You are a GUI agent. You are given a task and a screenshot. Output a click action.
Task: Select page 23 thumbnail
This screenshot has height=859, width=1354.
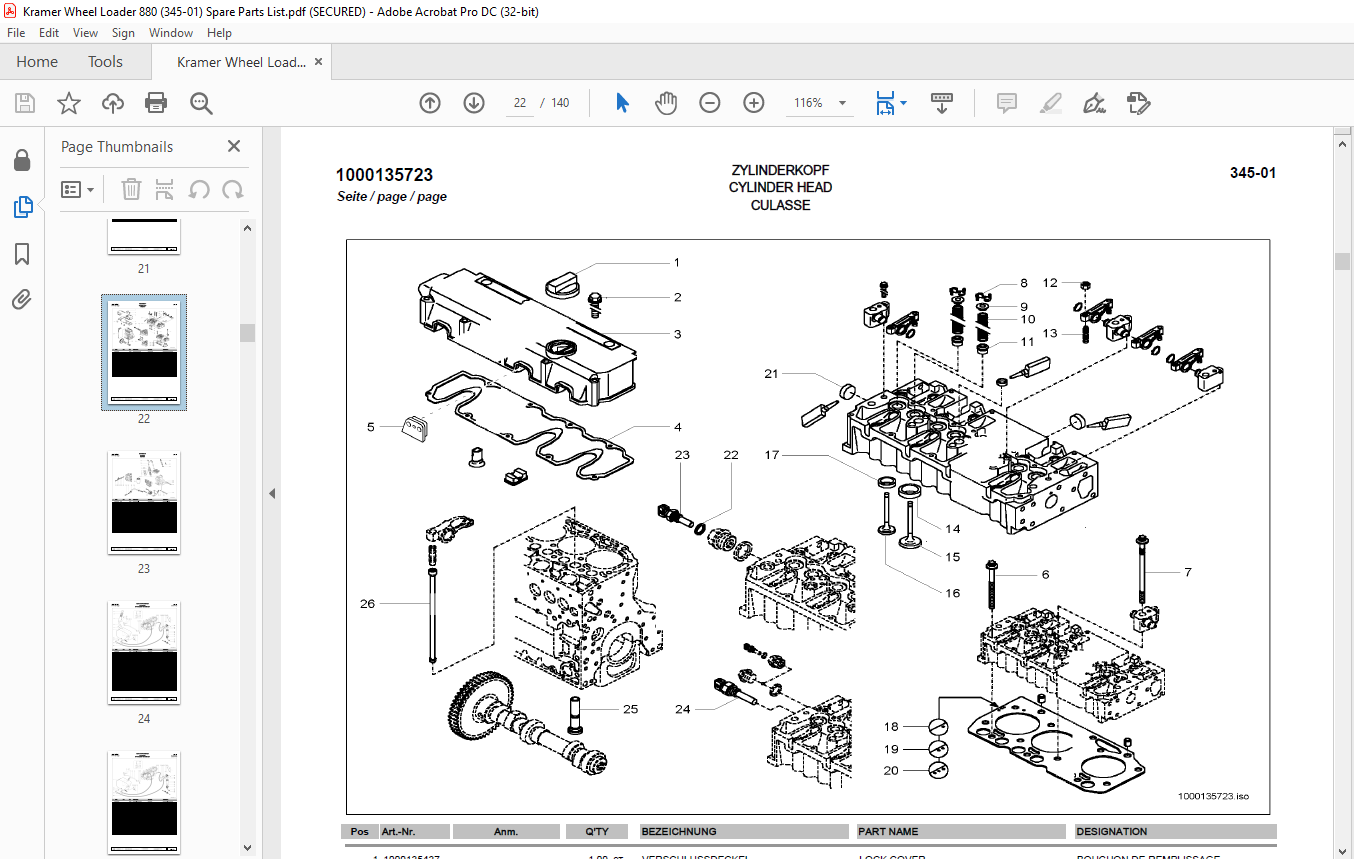144,503
